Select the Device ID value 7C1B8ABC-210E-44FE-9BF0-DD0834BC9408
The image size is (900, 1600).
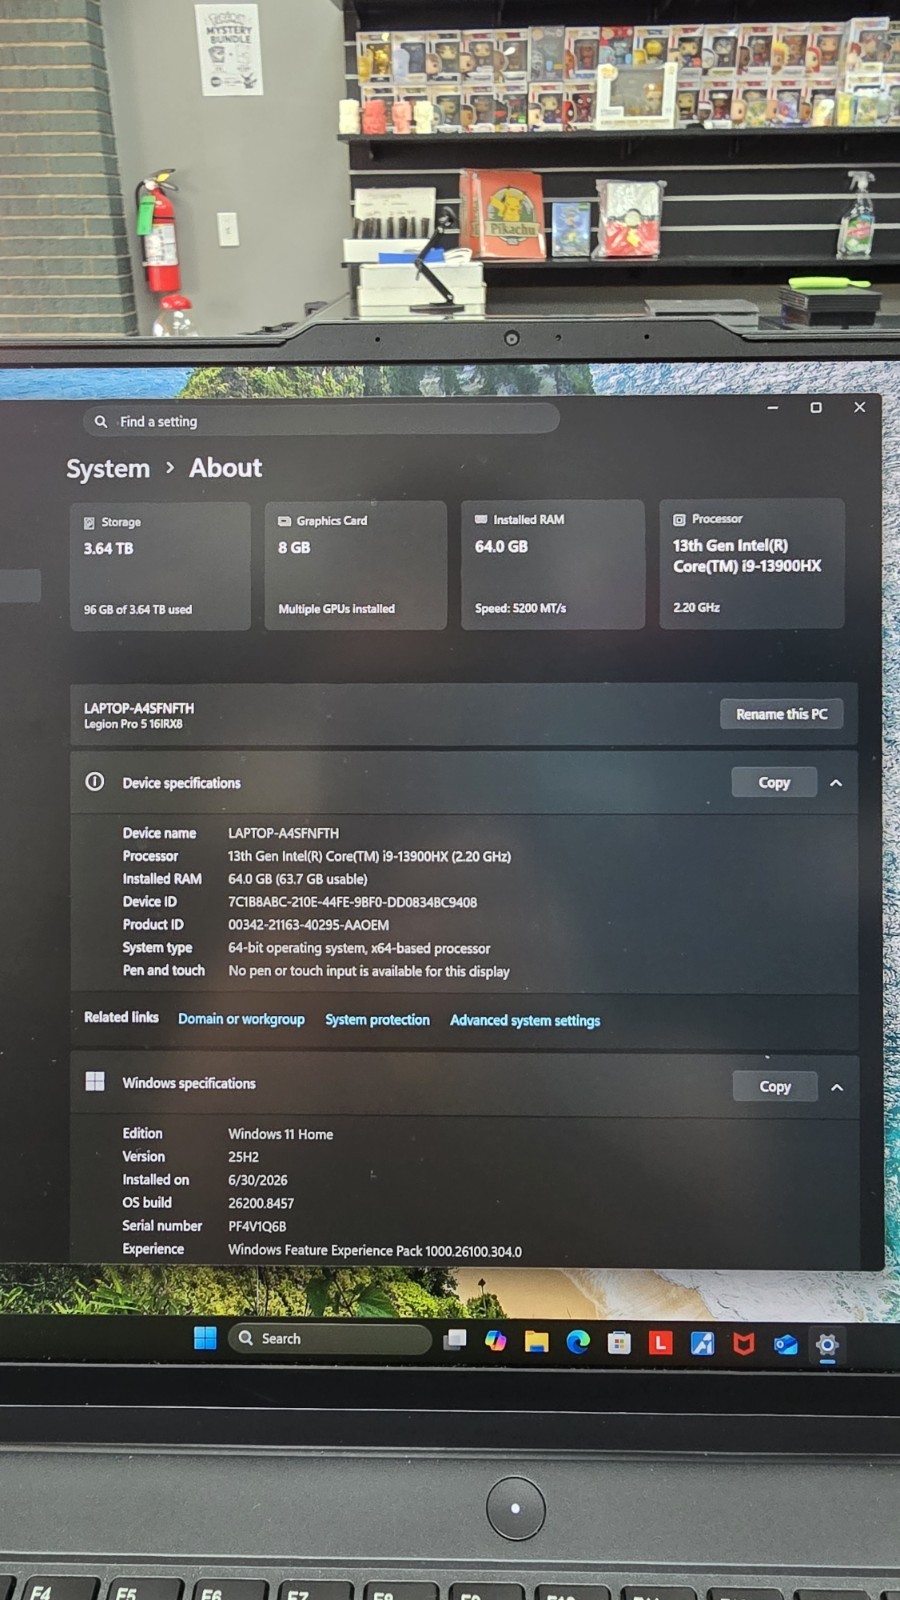(x=352, y=902)
